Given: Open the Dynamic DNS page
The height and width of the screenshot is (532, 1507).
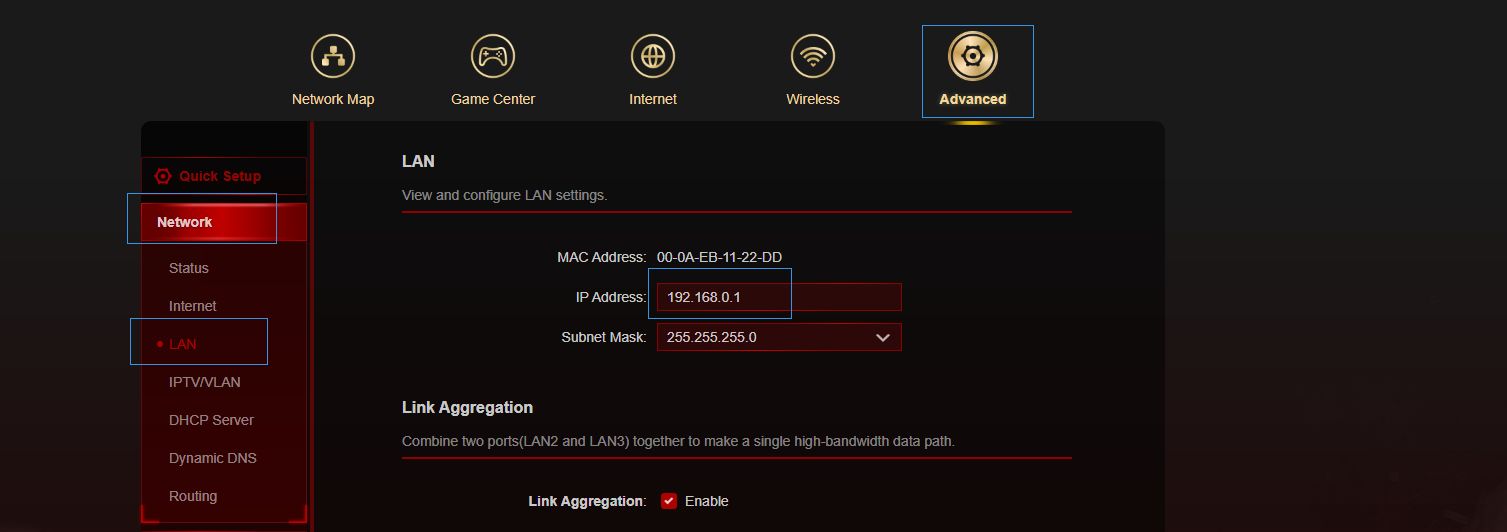Looking at the screenshot, I should (213, 458).
